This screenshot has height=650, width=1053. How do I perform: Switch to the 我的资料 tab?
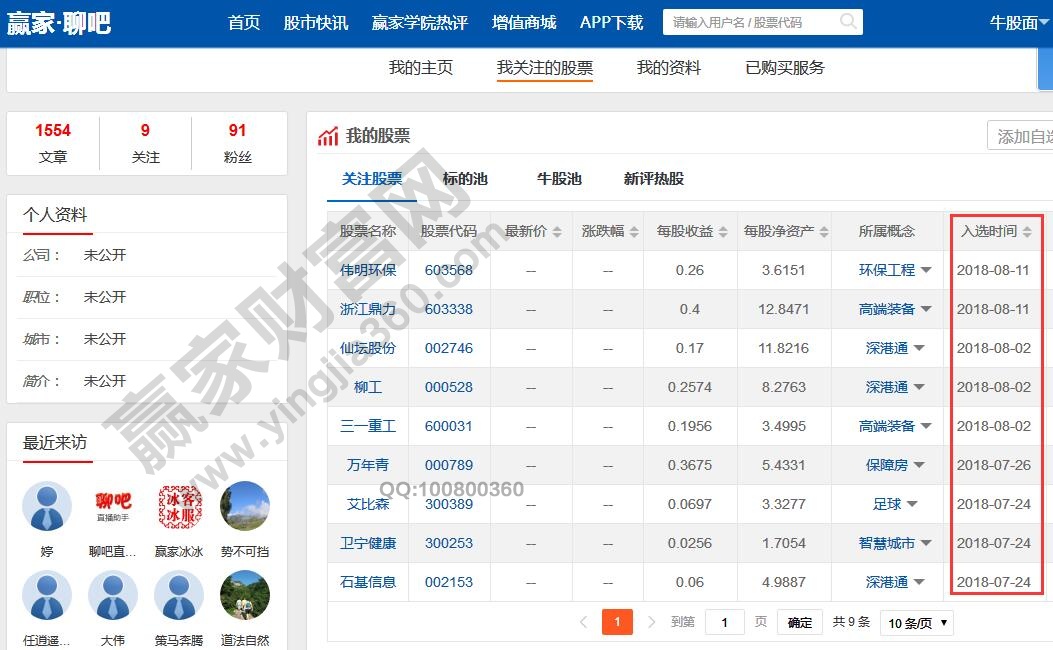coord(669,68)
